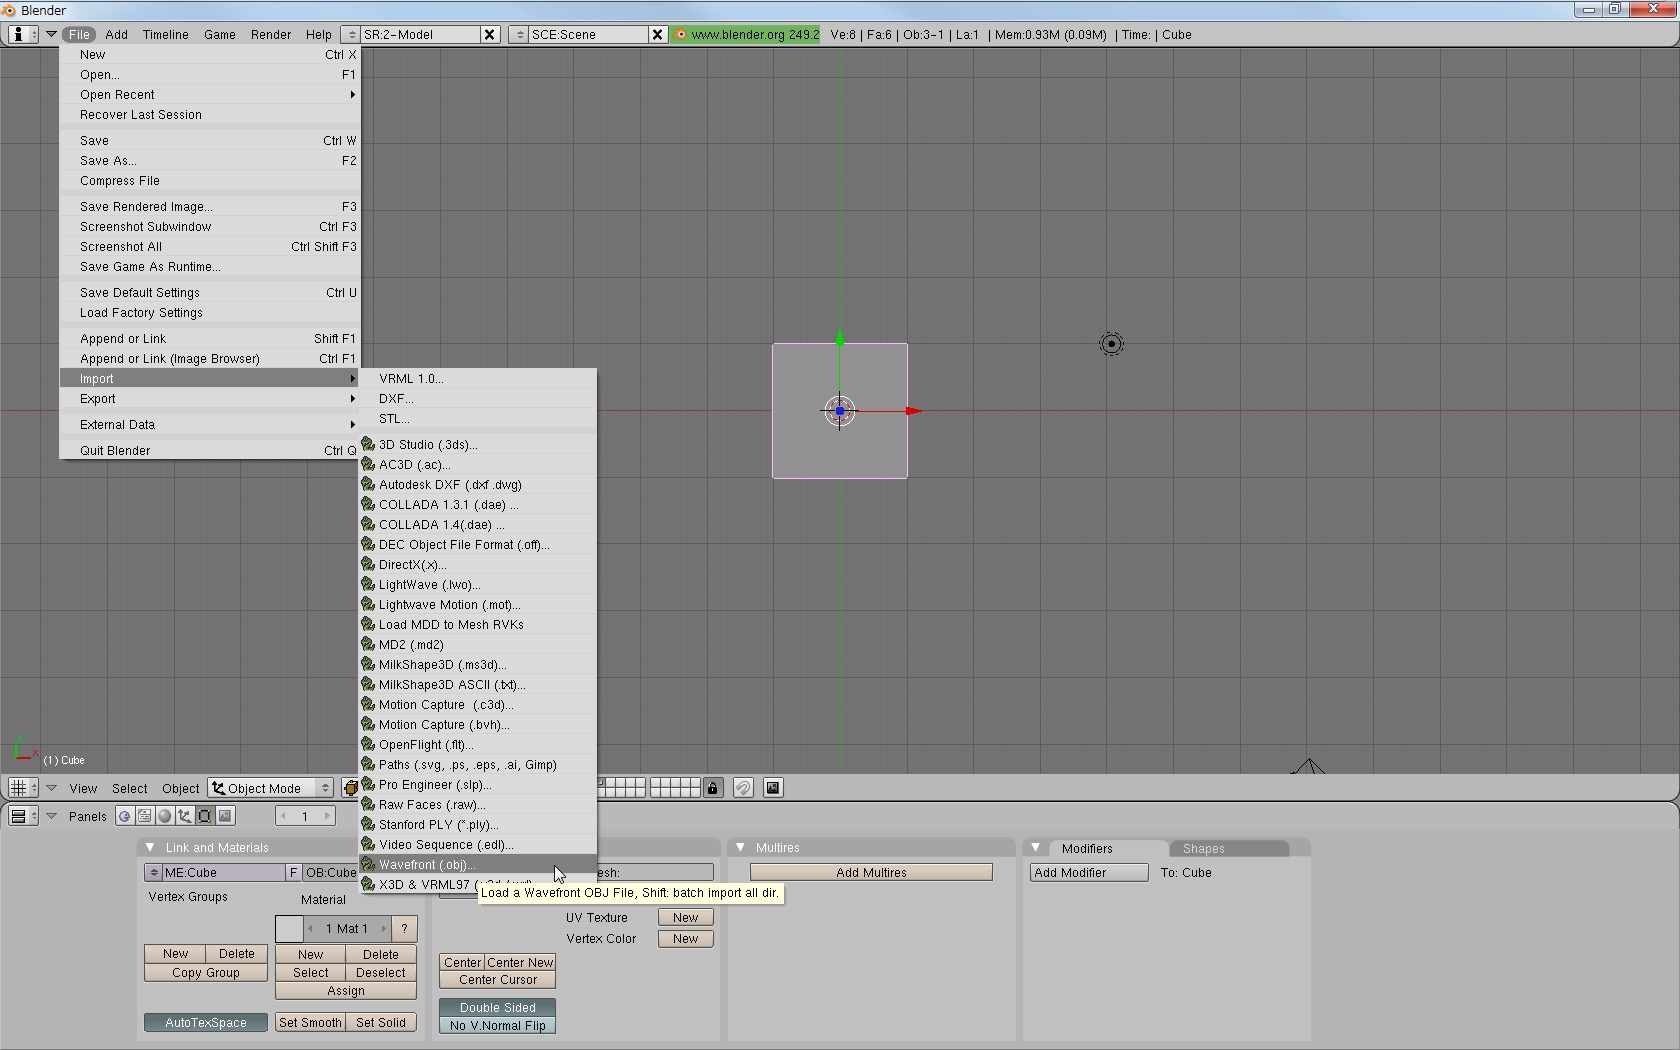The height and width of the screenshot is (1050, 1680).
Task: Click the layer lock icon in 3D header
Action: [713, 788]
